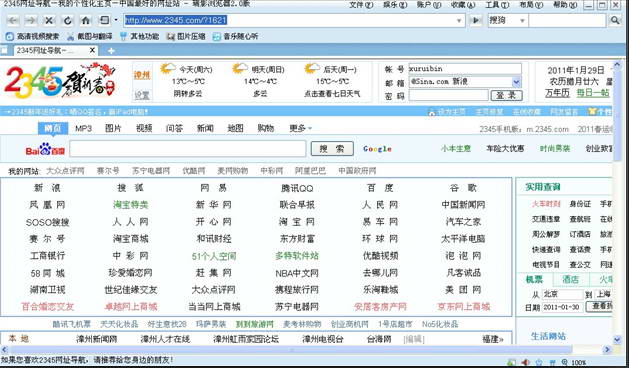This screenshot has width=629, height=368.
Task: Open 音乐随心听 bookmark
Action: point(235,37)
